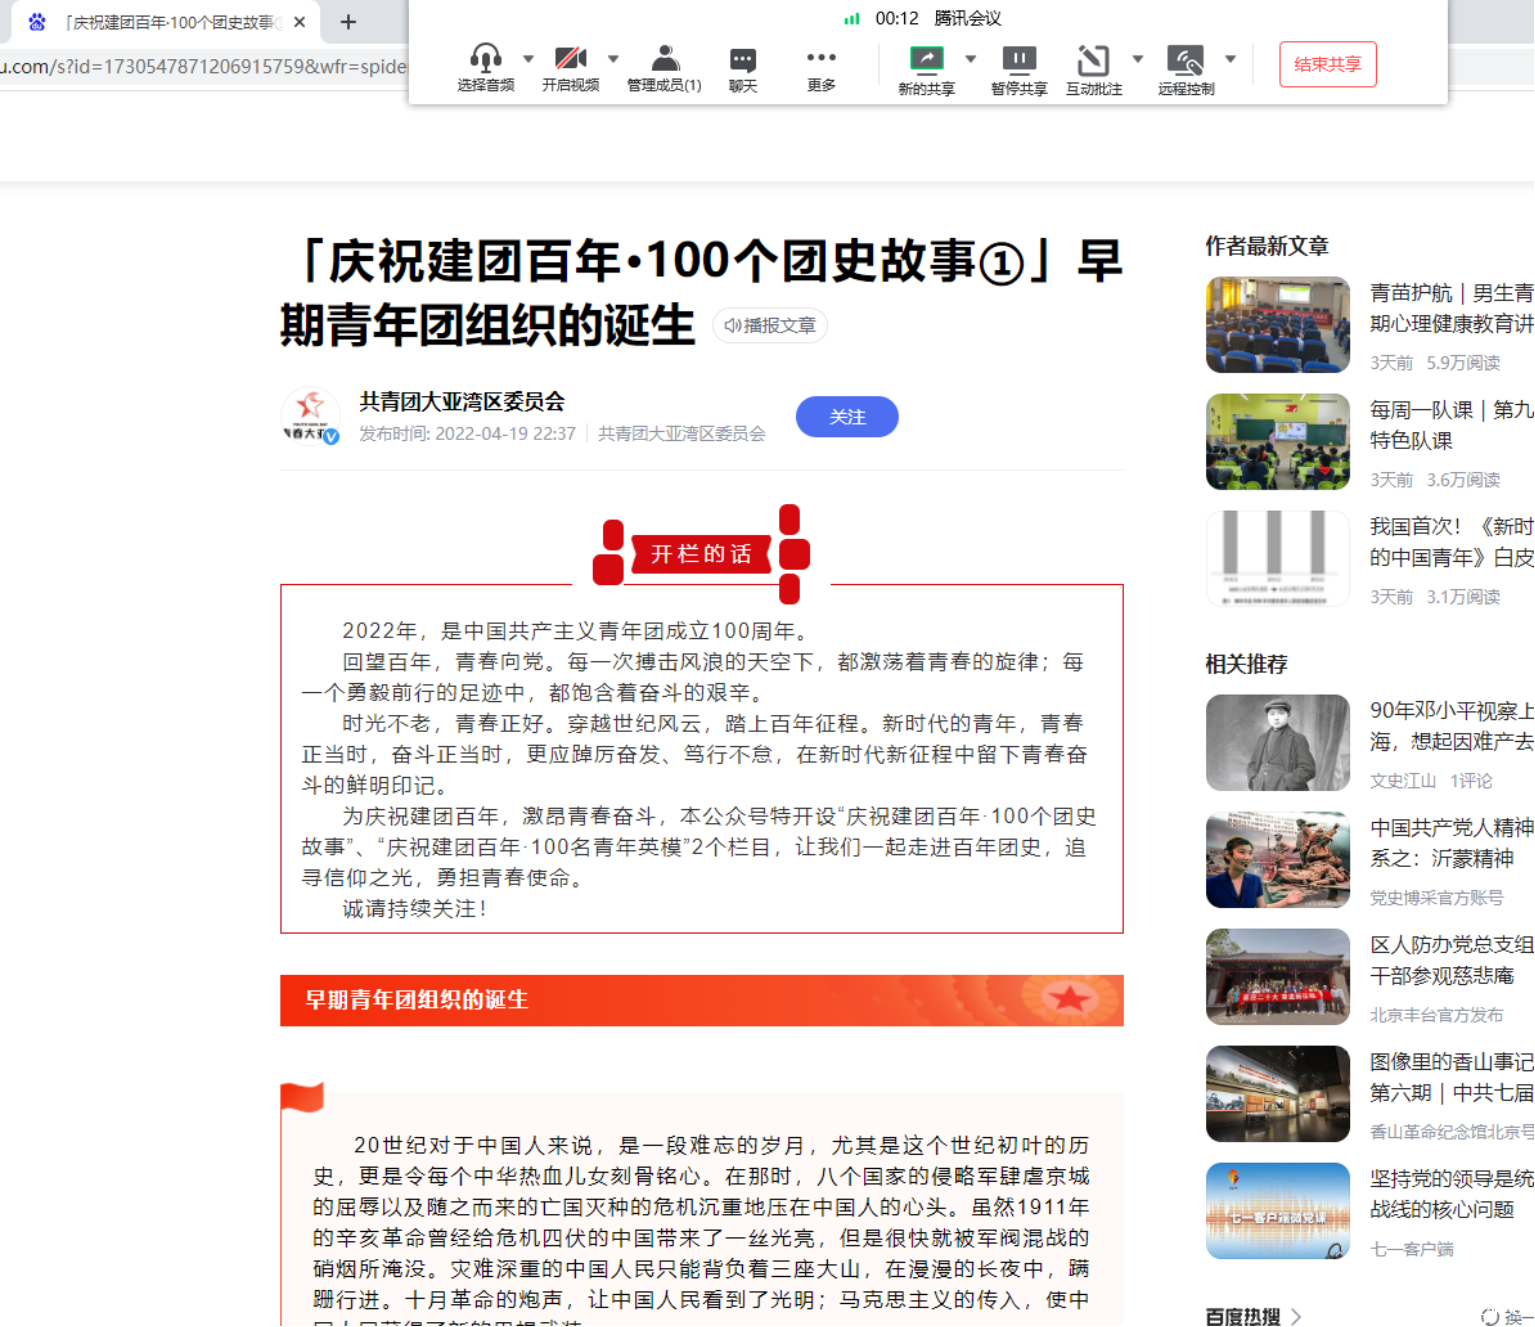
Task: Open the Deng Xiaoping article thumbnail
Action: 1277,743
